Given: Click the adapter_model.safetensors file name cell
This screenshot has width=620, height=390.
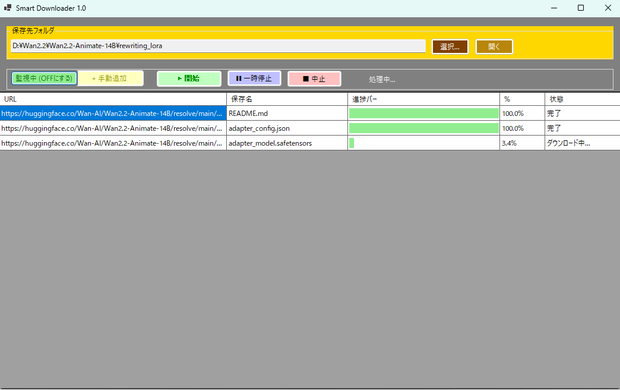Looking at the screenshot, I should [x=287, y=143].
